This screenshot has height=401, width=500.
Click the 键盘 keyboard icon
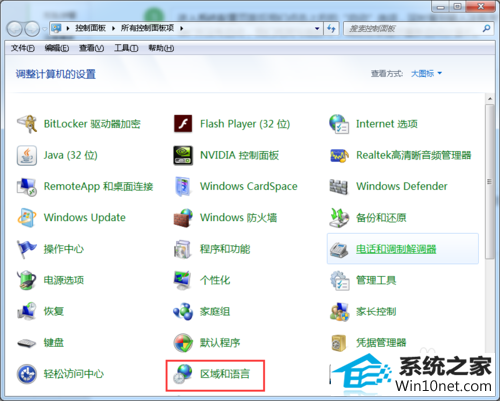tap(27, 343)
